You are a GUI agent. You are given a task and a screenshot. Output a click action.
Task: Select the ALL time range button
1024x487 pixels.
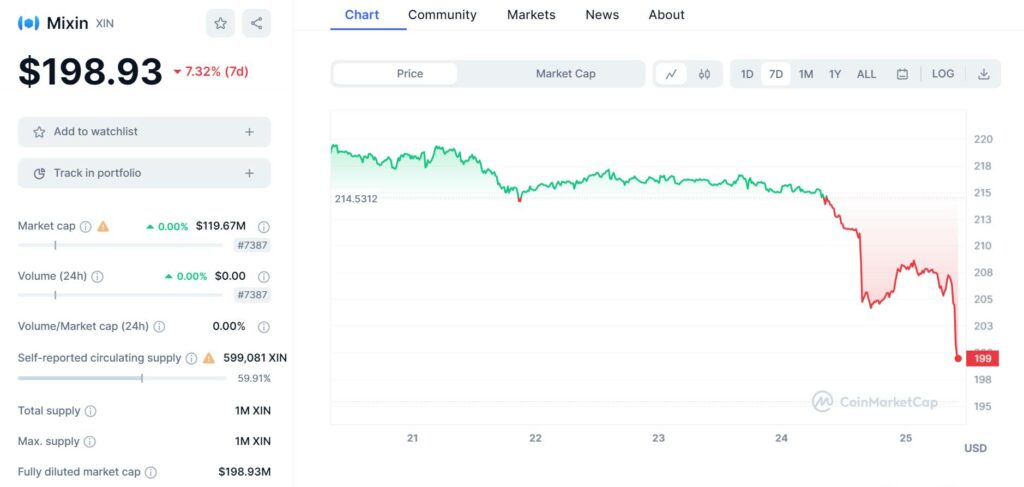pos(866,74)
